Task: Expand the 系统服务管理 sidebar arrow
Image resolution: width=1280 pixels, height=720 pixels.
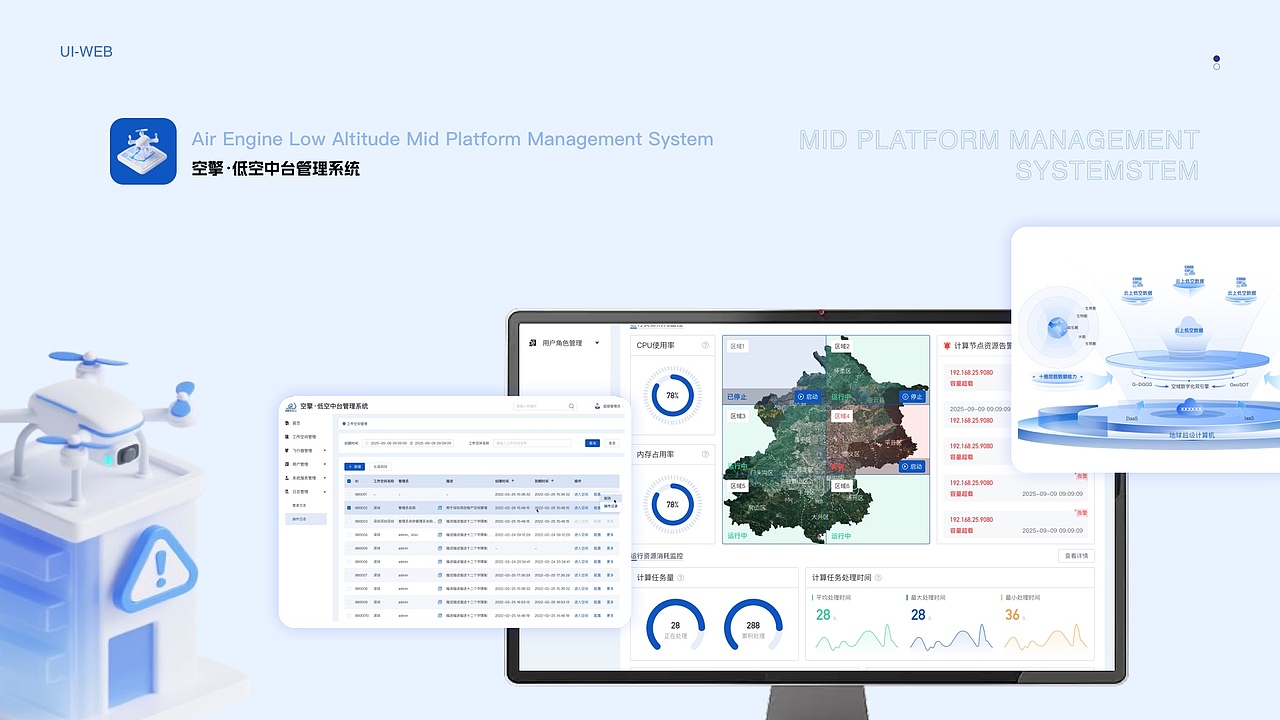Action: coord(325,478)
